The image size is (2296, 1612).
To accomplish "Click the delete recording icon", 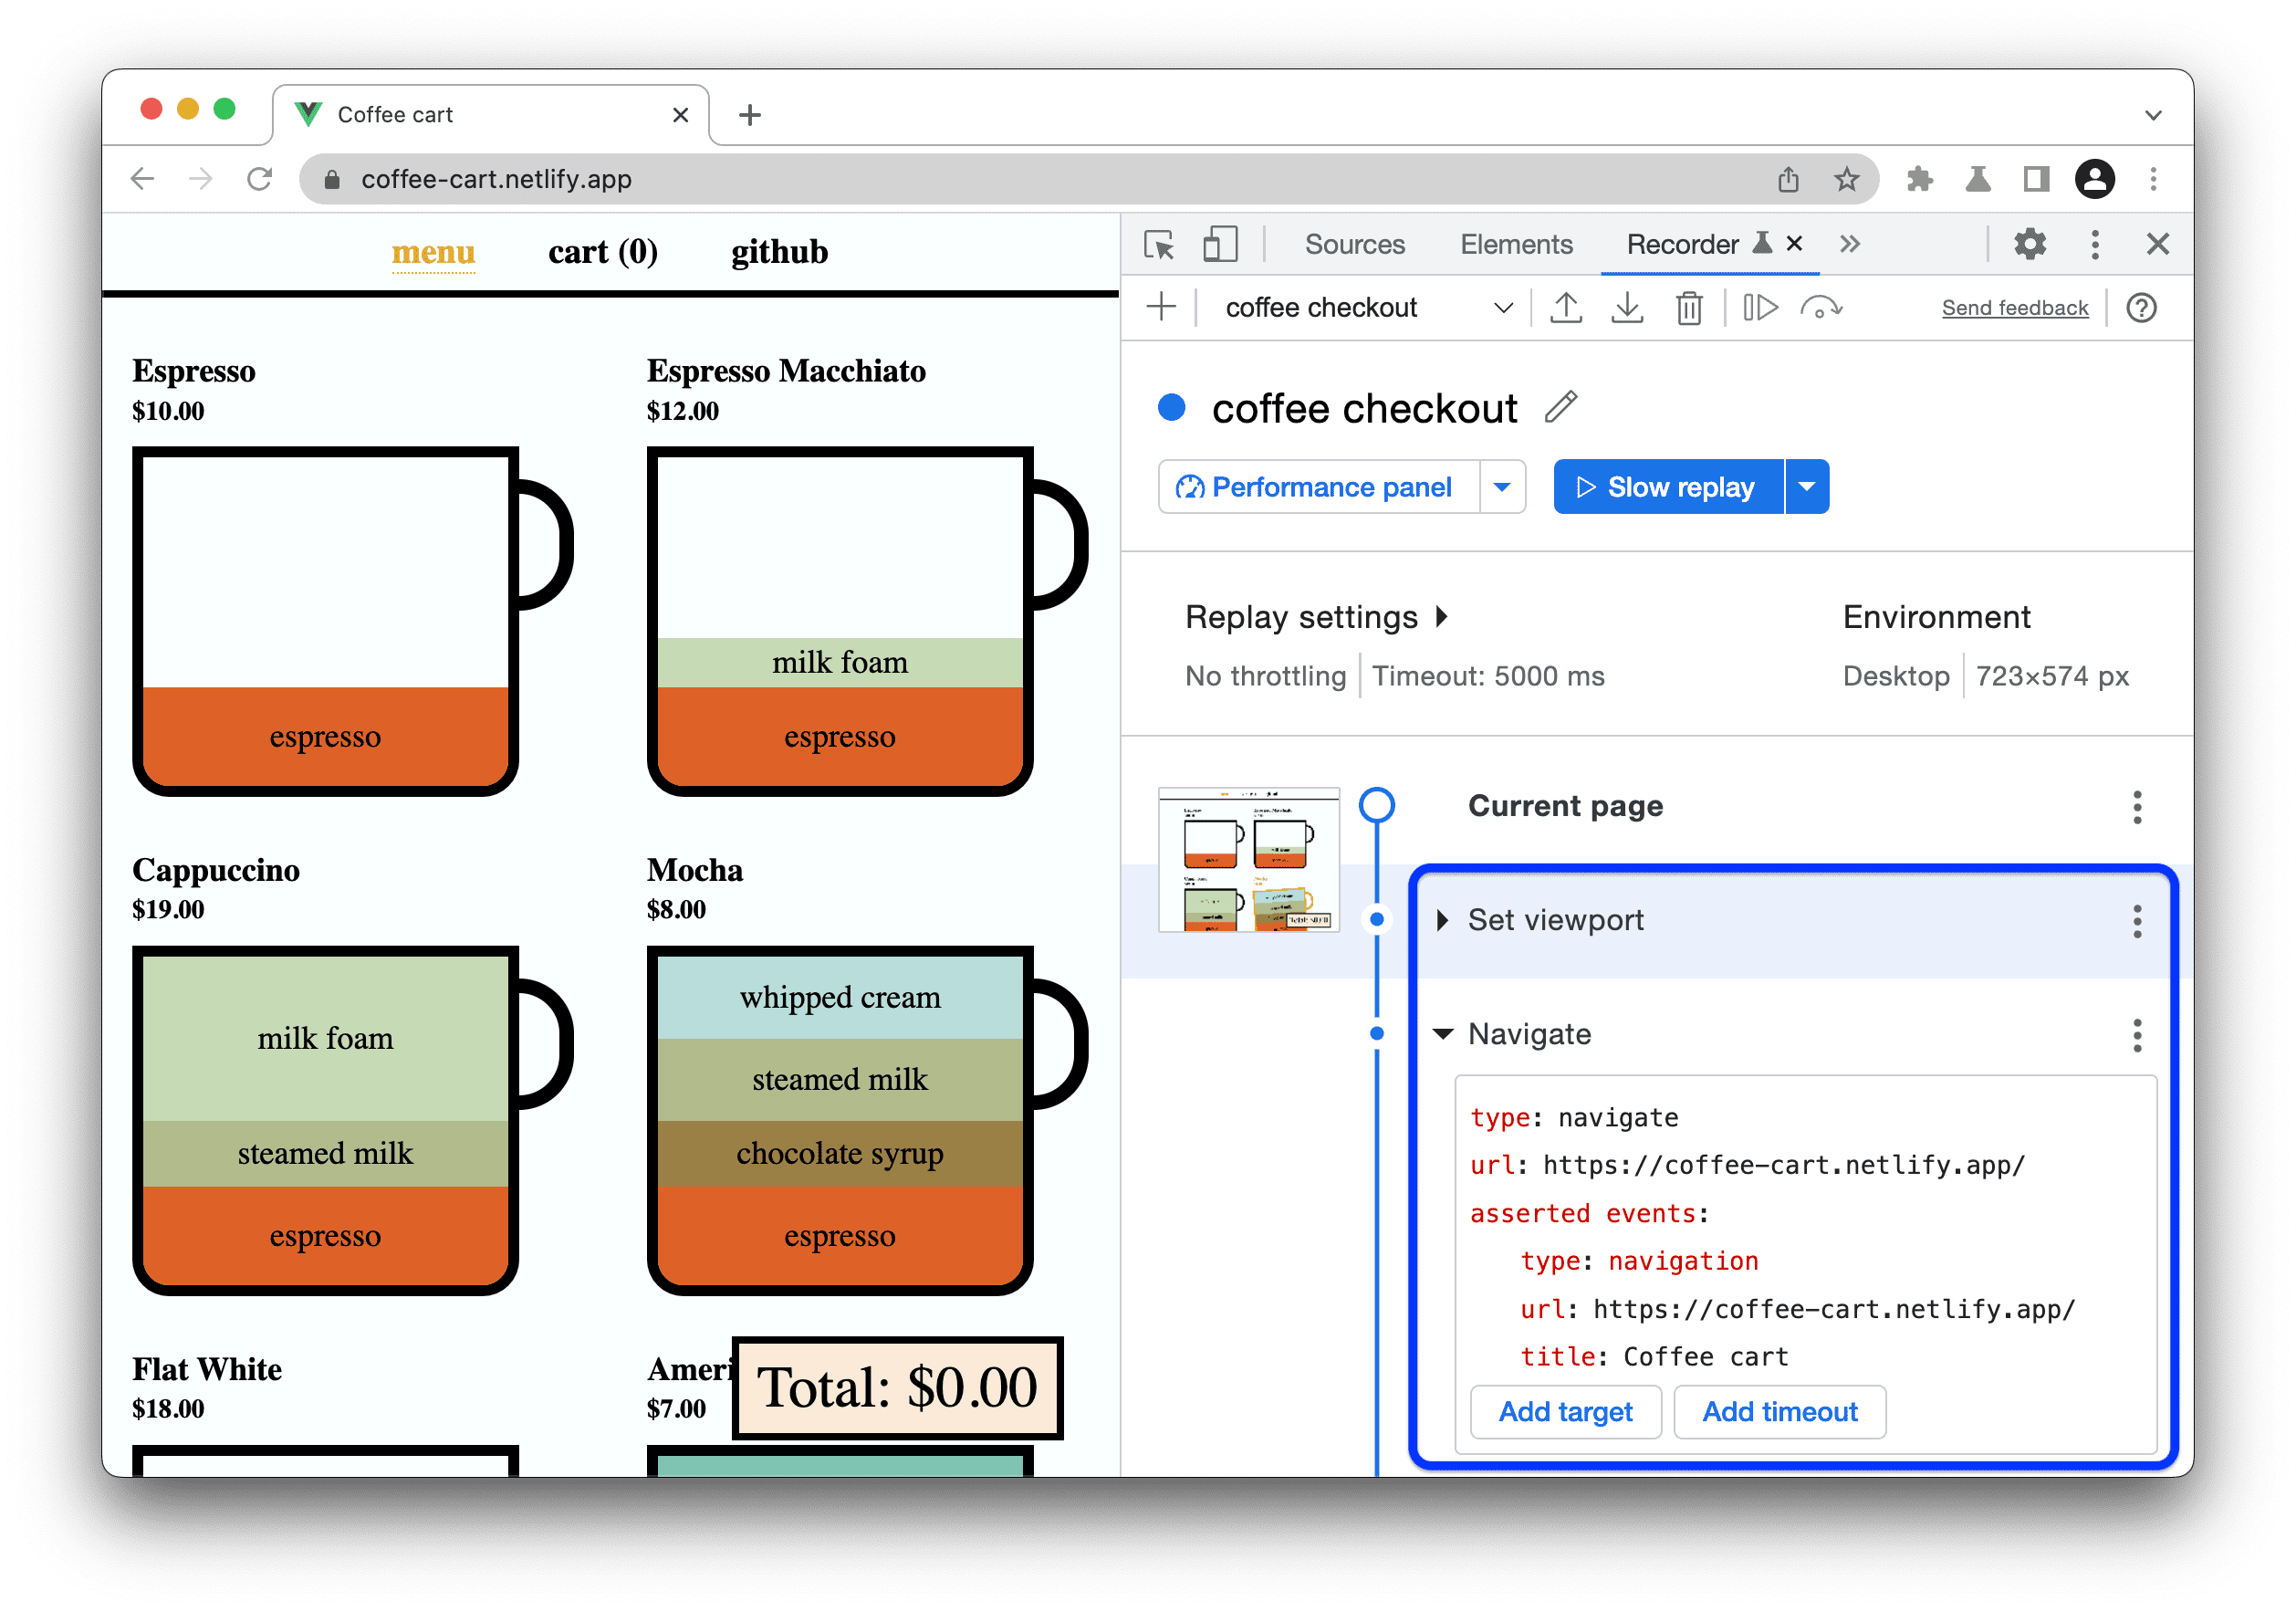I will click(1687, 309).
